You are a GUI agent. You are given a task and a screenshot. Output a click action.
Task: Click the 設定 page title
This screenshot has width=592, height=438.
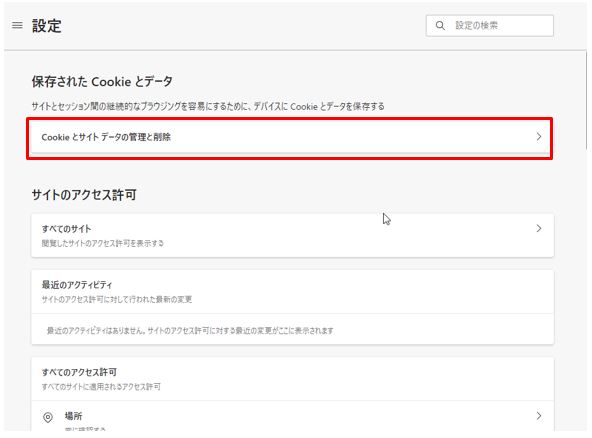46,26
